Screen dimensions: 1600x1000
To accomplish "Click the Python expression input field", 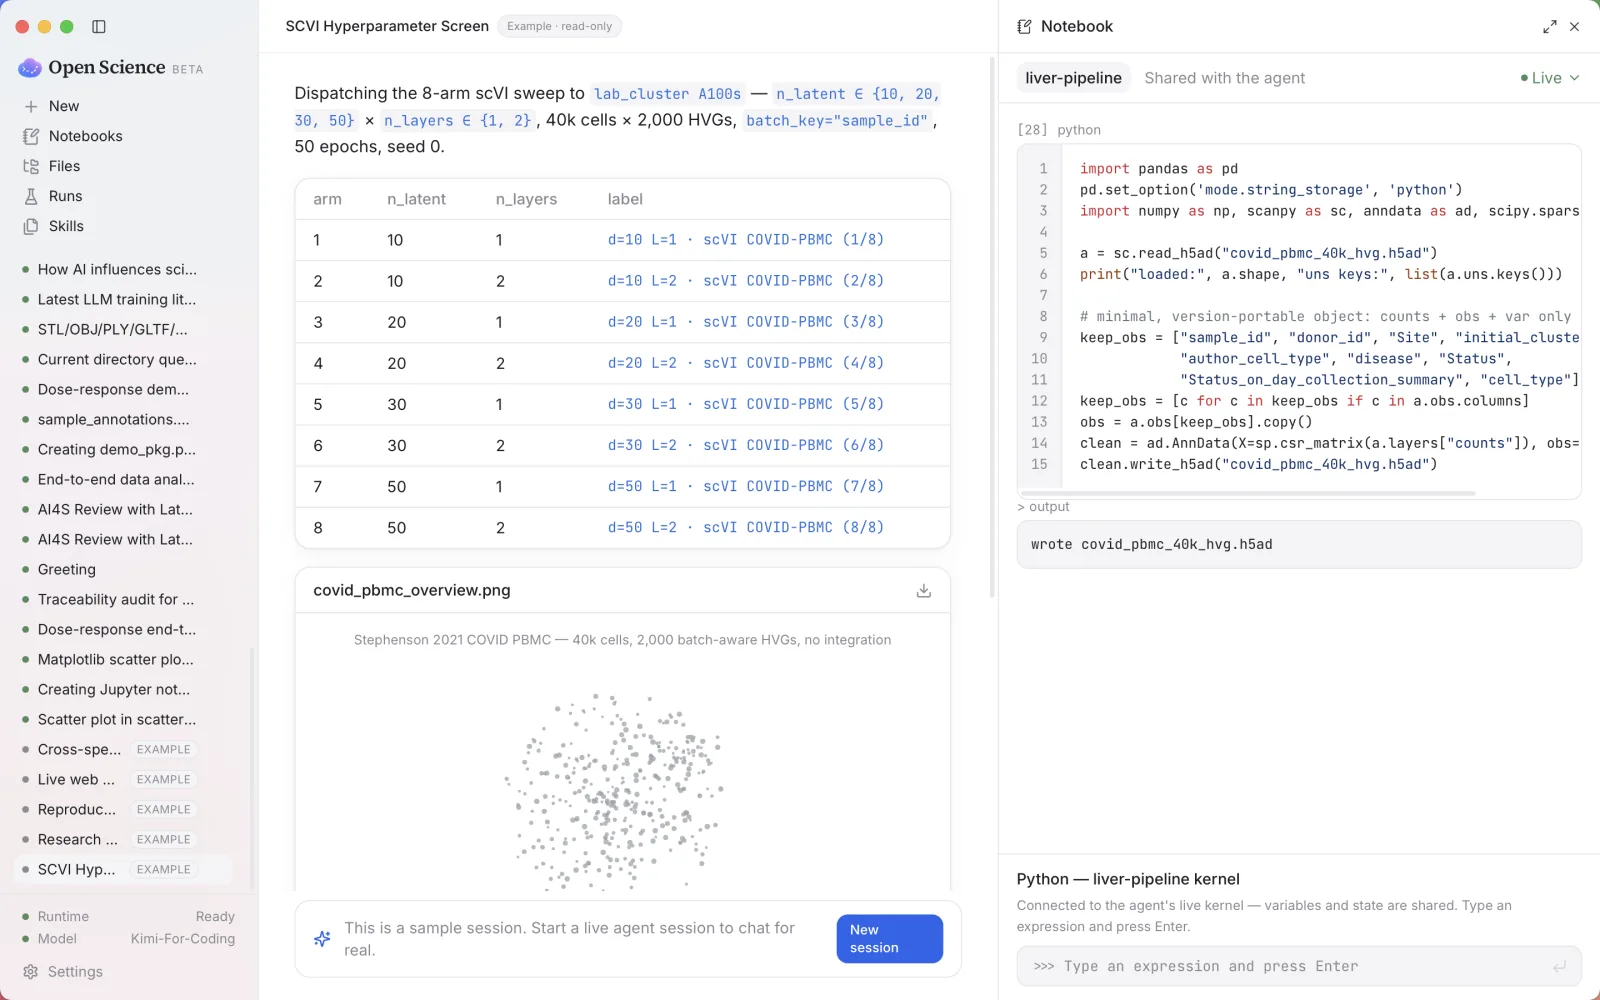I will click(x=1299, y=966).
